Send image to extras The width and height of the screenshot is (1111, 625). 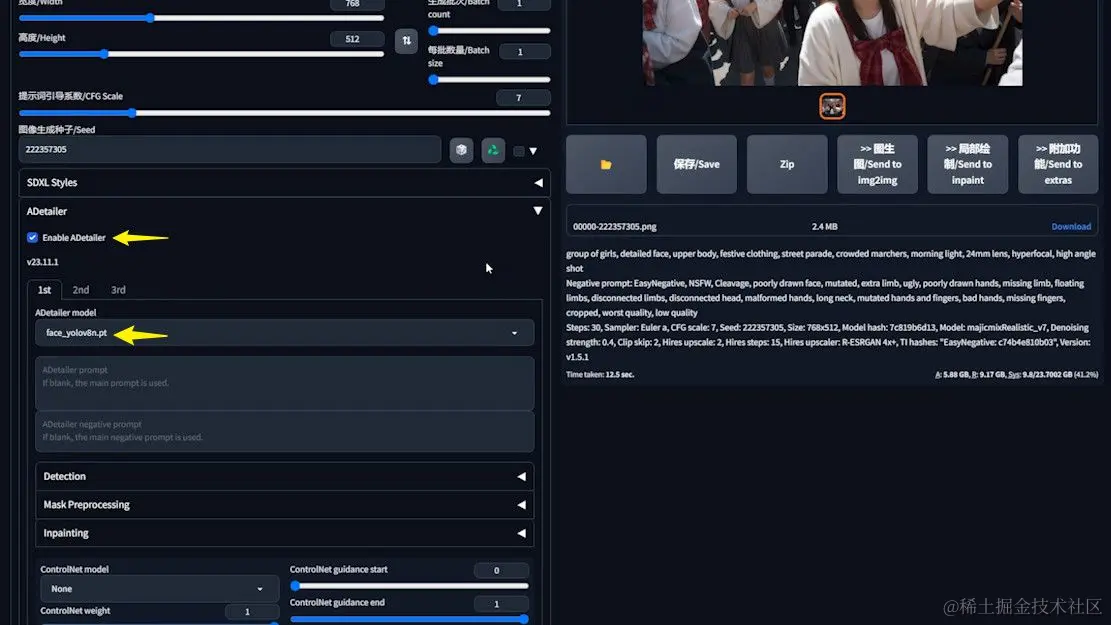click(1058, 164)
